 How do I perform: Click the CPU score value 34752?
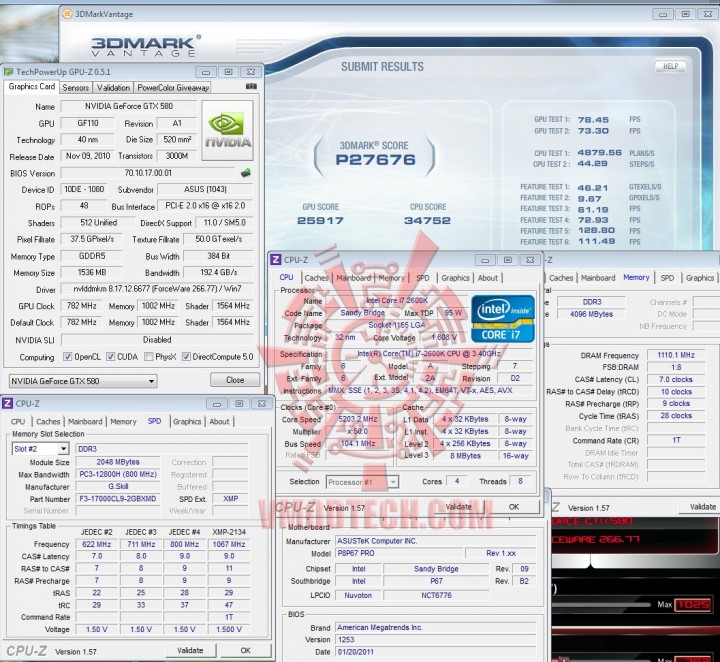pos(427,221)
